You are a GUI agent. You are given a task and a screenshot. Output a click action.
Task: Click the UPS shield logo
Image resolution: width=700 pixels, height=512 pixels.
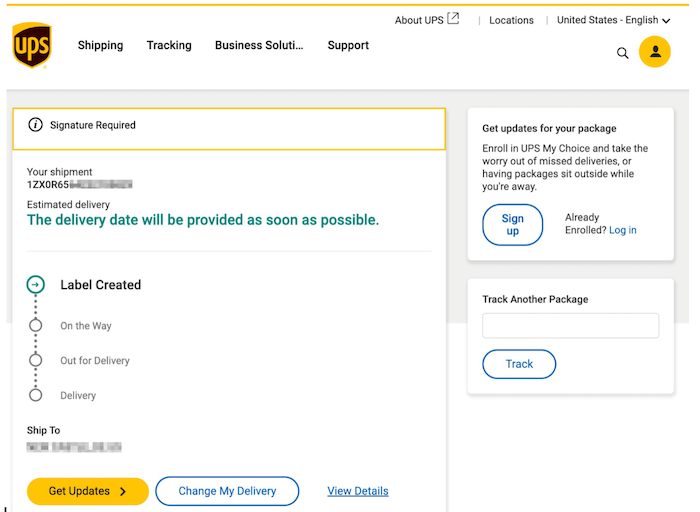click(x=32, y=45)
